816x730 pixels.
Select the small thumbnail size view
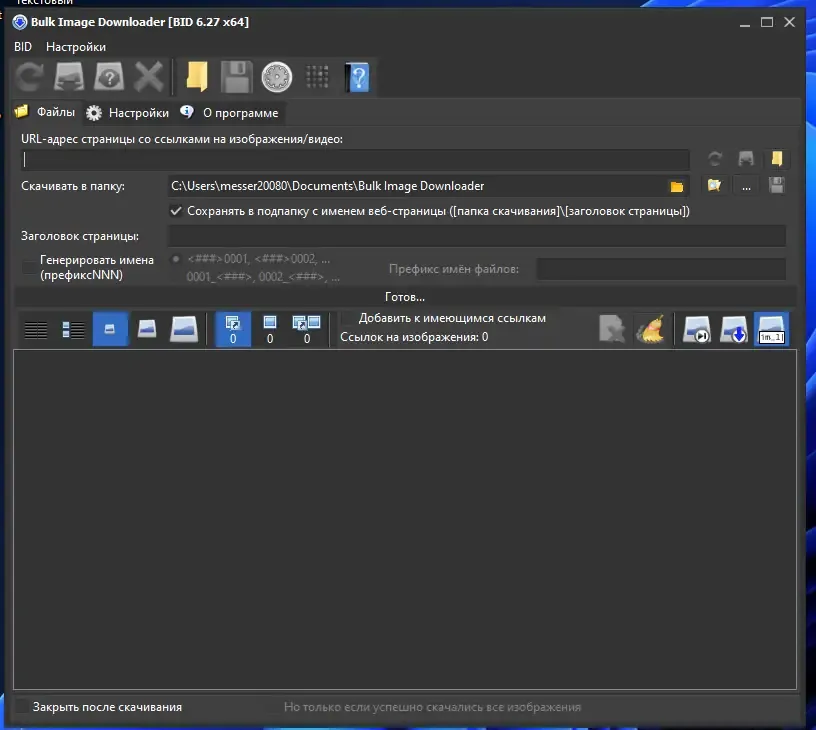click(110, 329)
